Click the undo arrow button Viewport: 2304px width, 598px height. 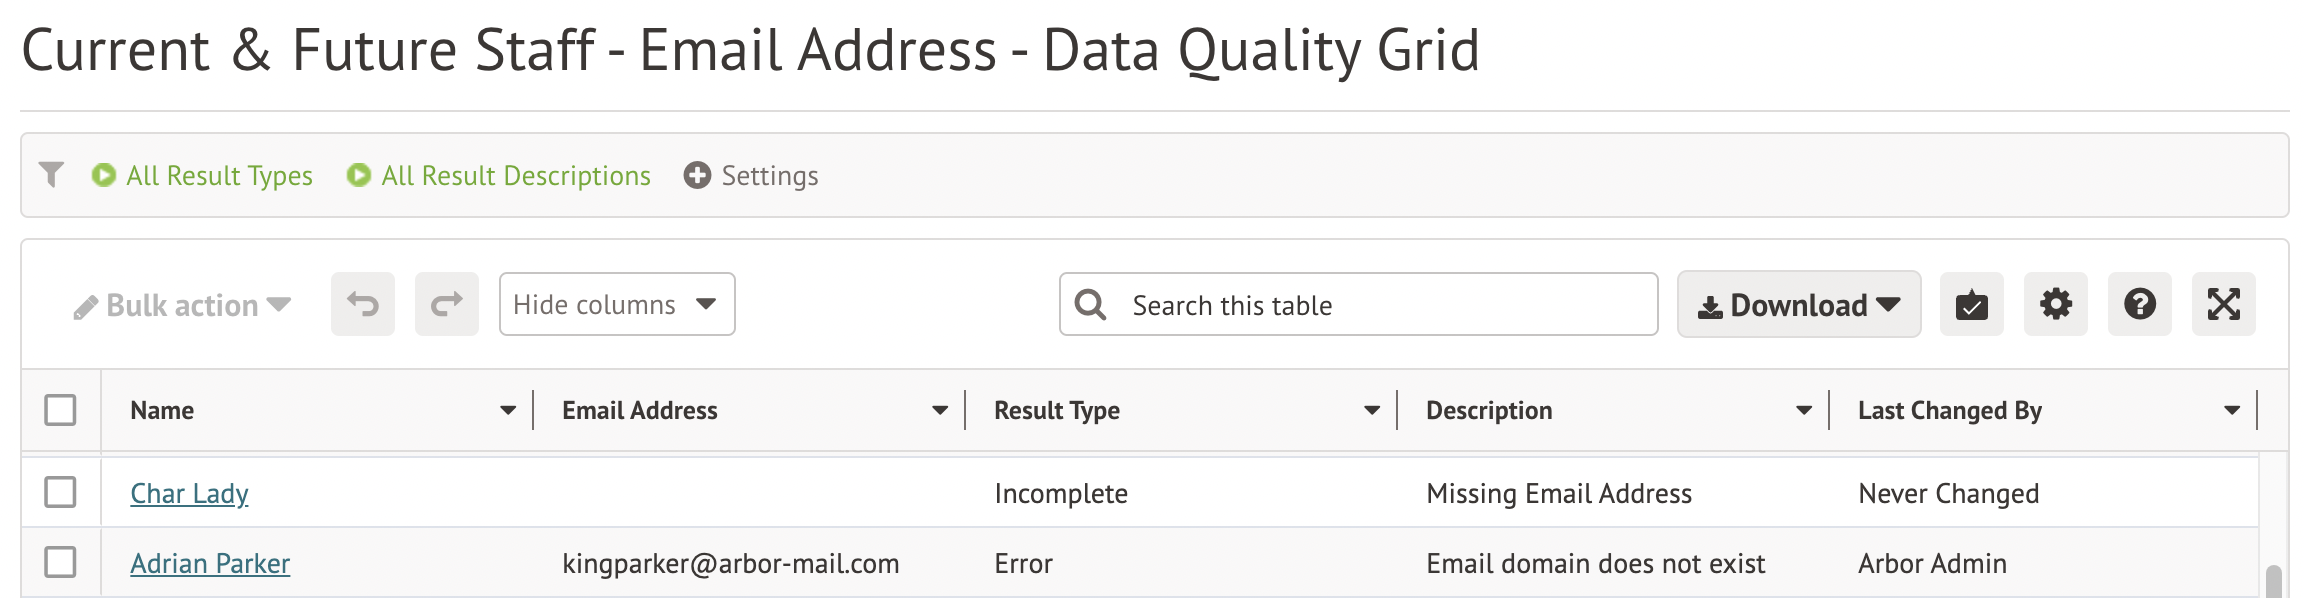(362, 304)
